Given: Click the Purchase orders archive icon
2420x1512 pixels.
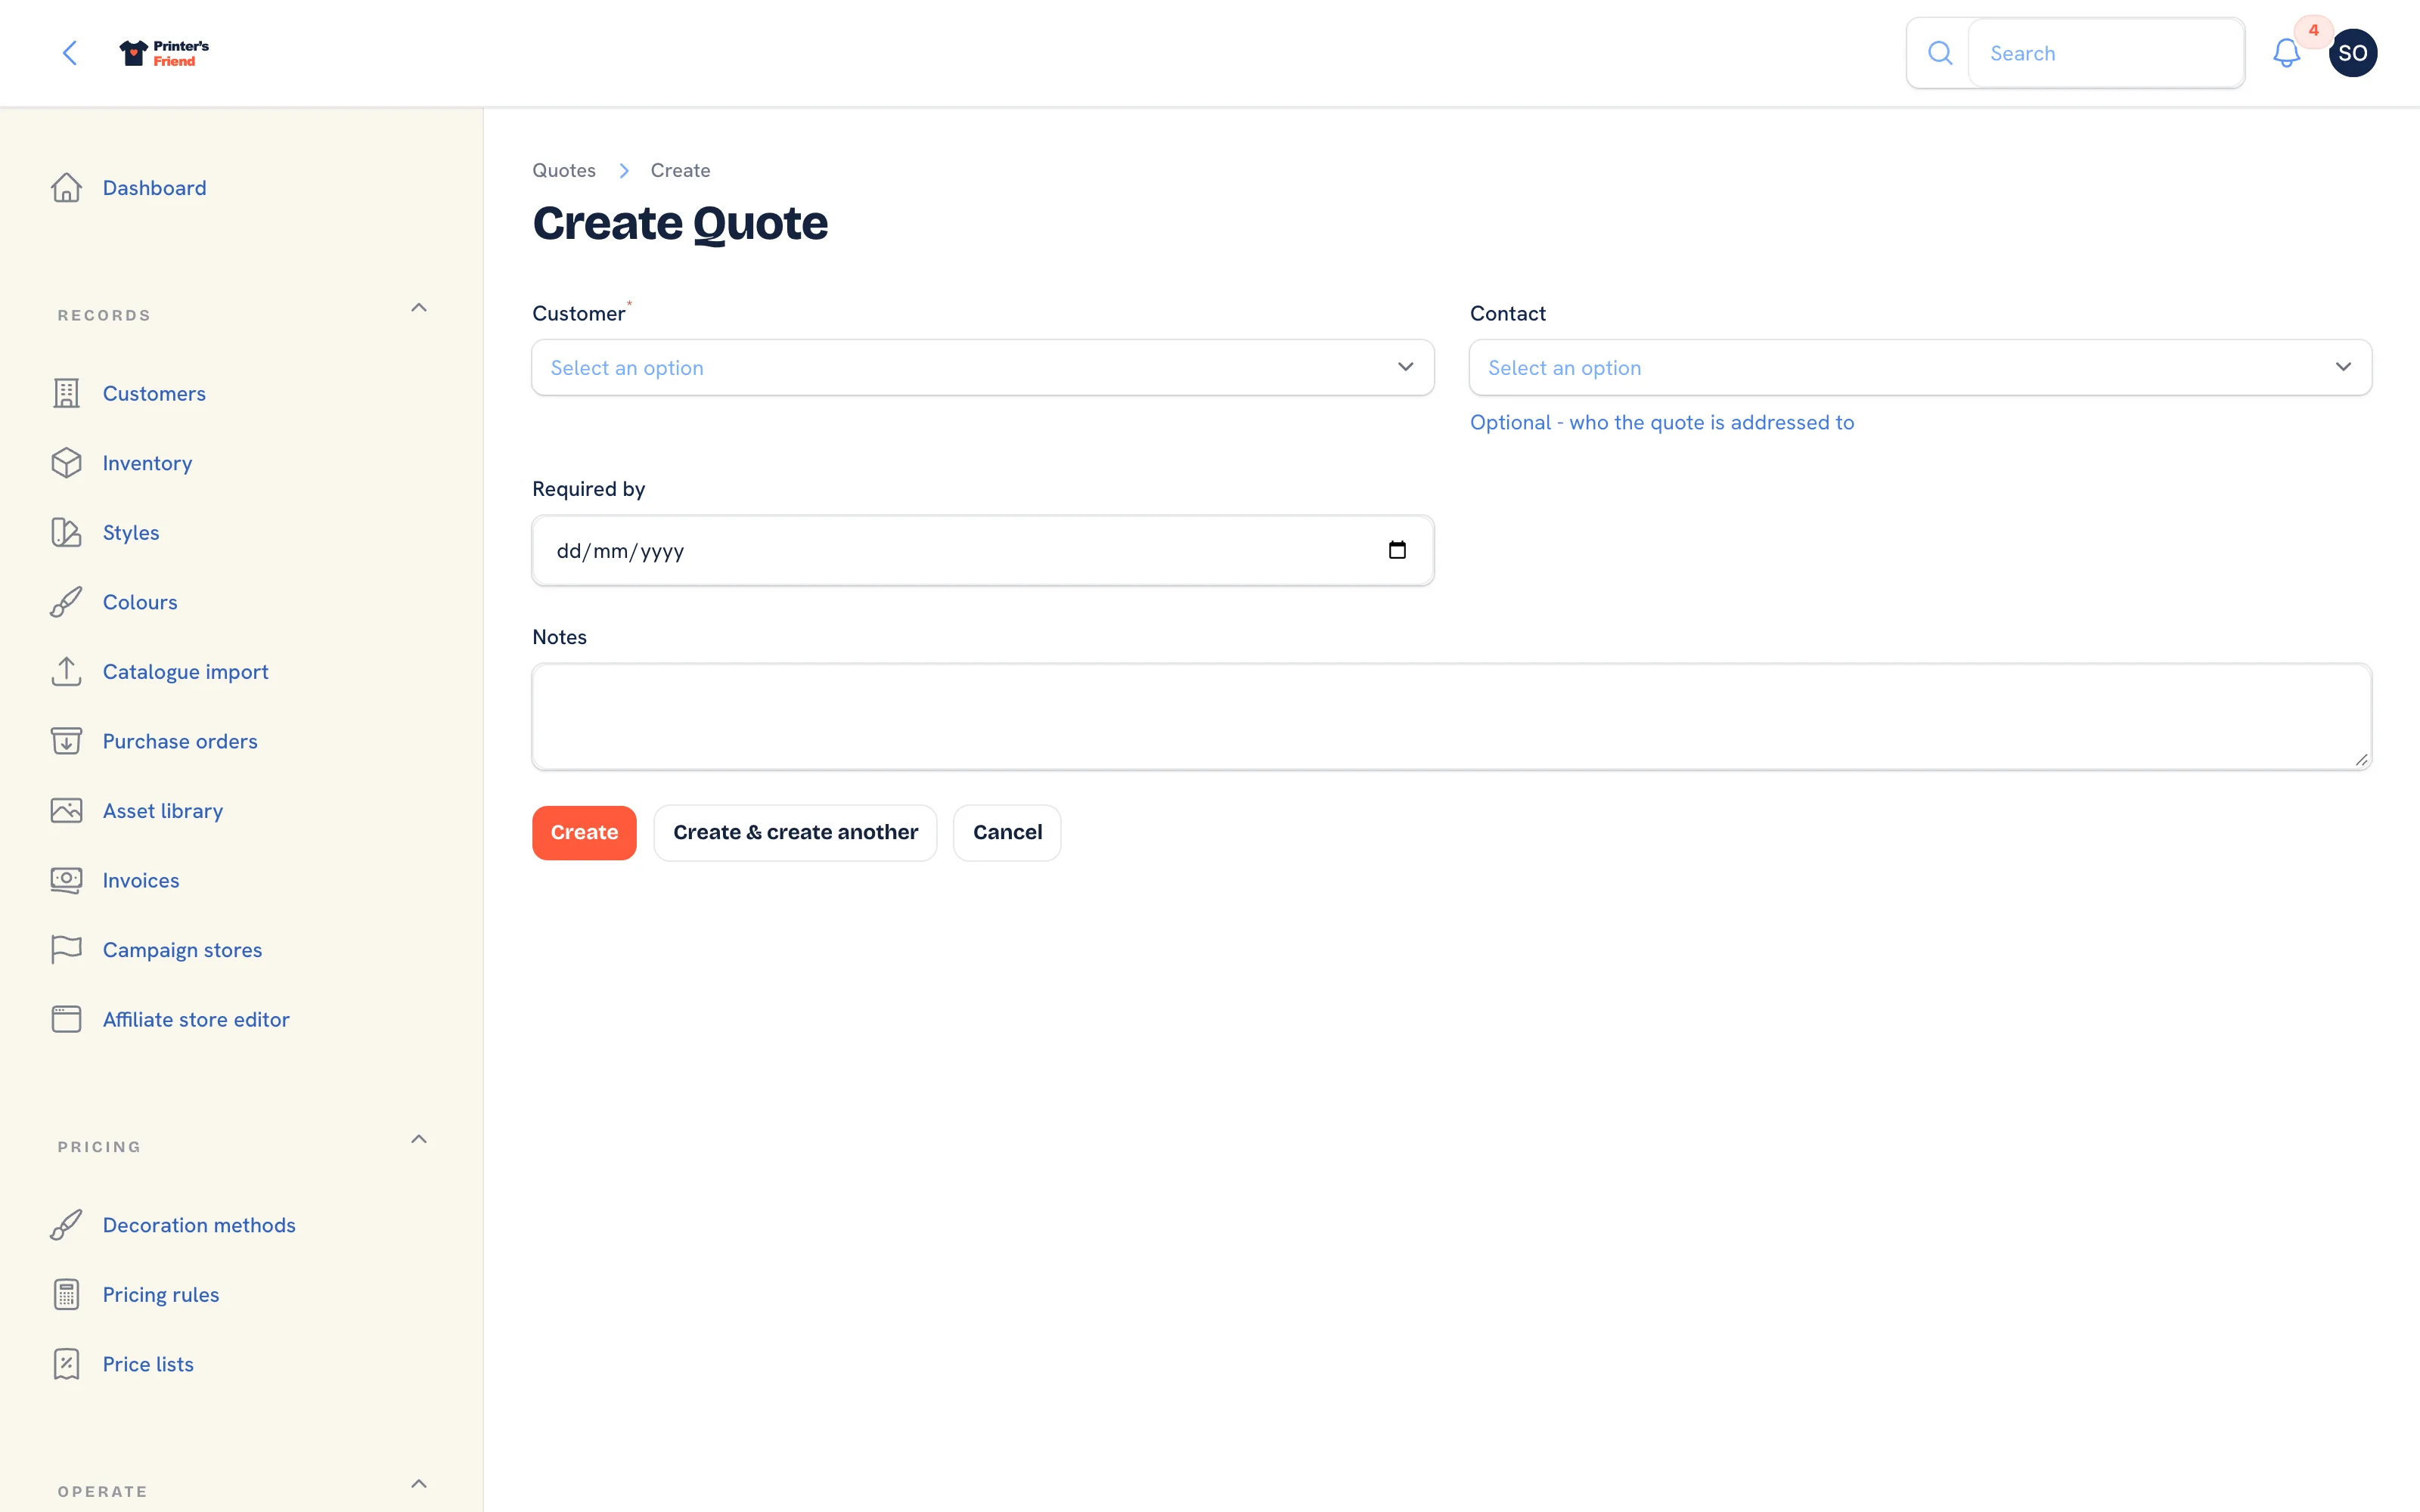Looking at the screenshot, I should (67, 741).
